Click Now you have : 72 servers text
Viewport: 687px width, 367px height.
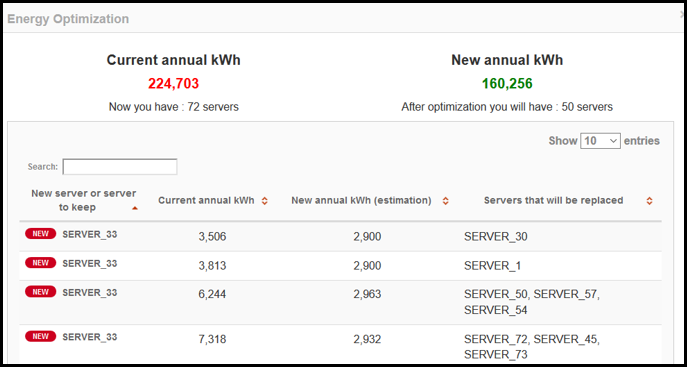click(x=174, y=107)
